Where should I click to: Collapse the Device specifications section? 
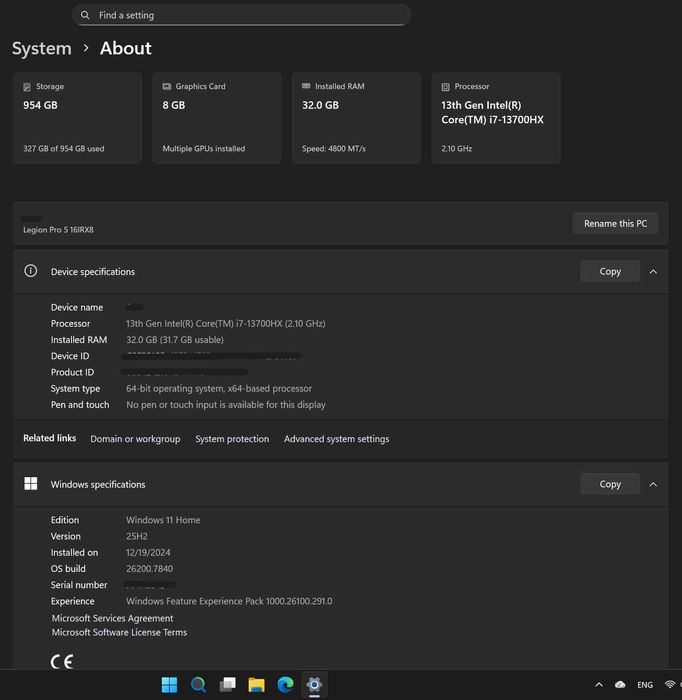coord(653,271)
